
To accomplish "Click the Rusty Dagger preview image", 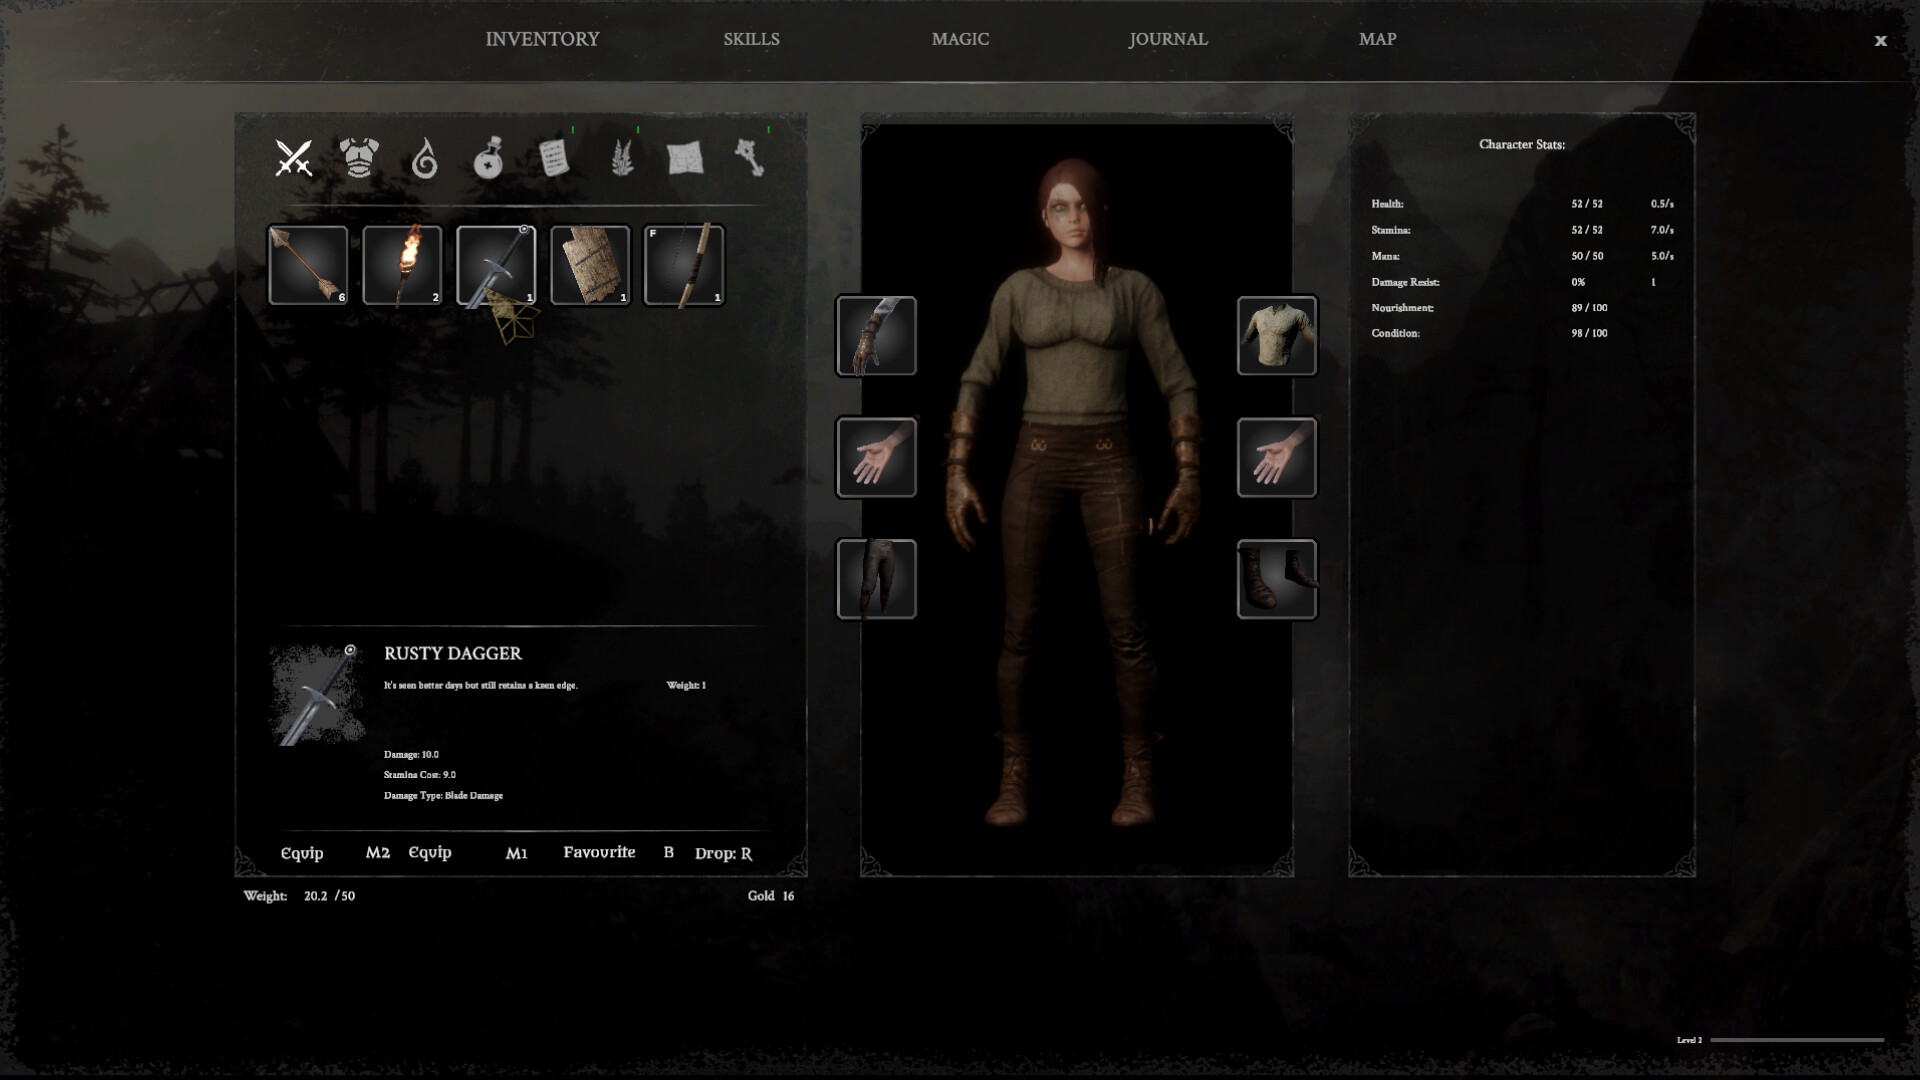I will [x=316, y=694].
